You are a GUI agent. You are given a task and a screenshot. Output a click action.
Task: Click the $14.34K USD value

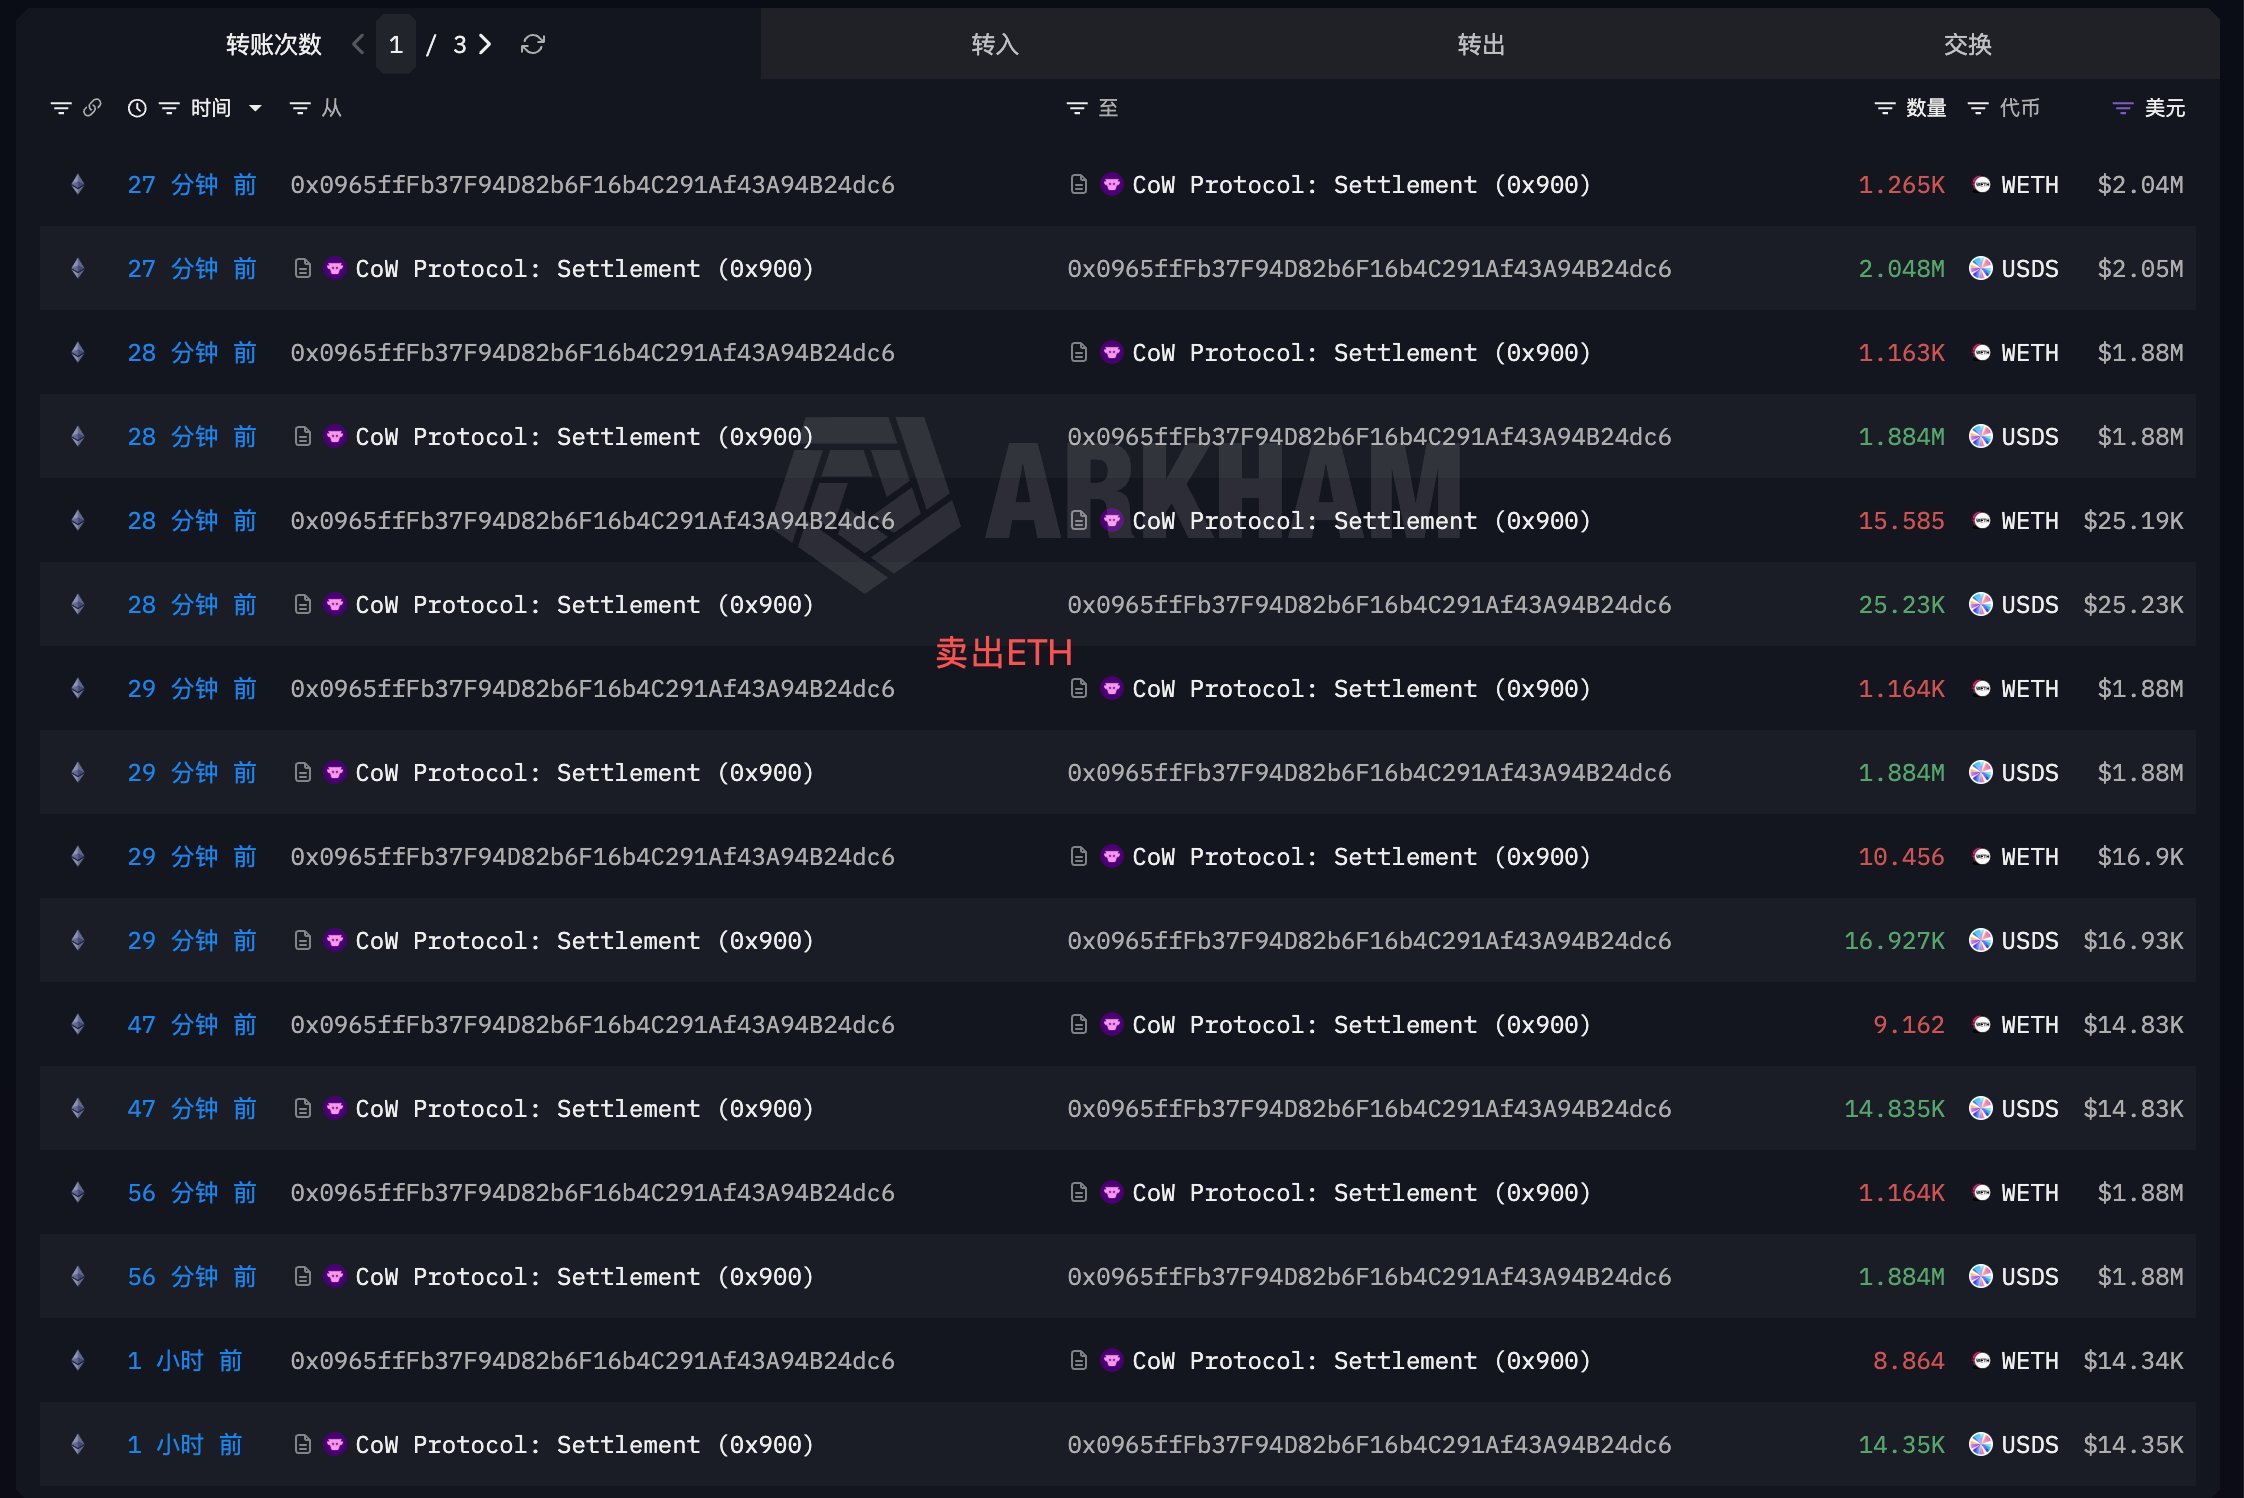(x=2133, y=1361)
